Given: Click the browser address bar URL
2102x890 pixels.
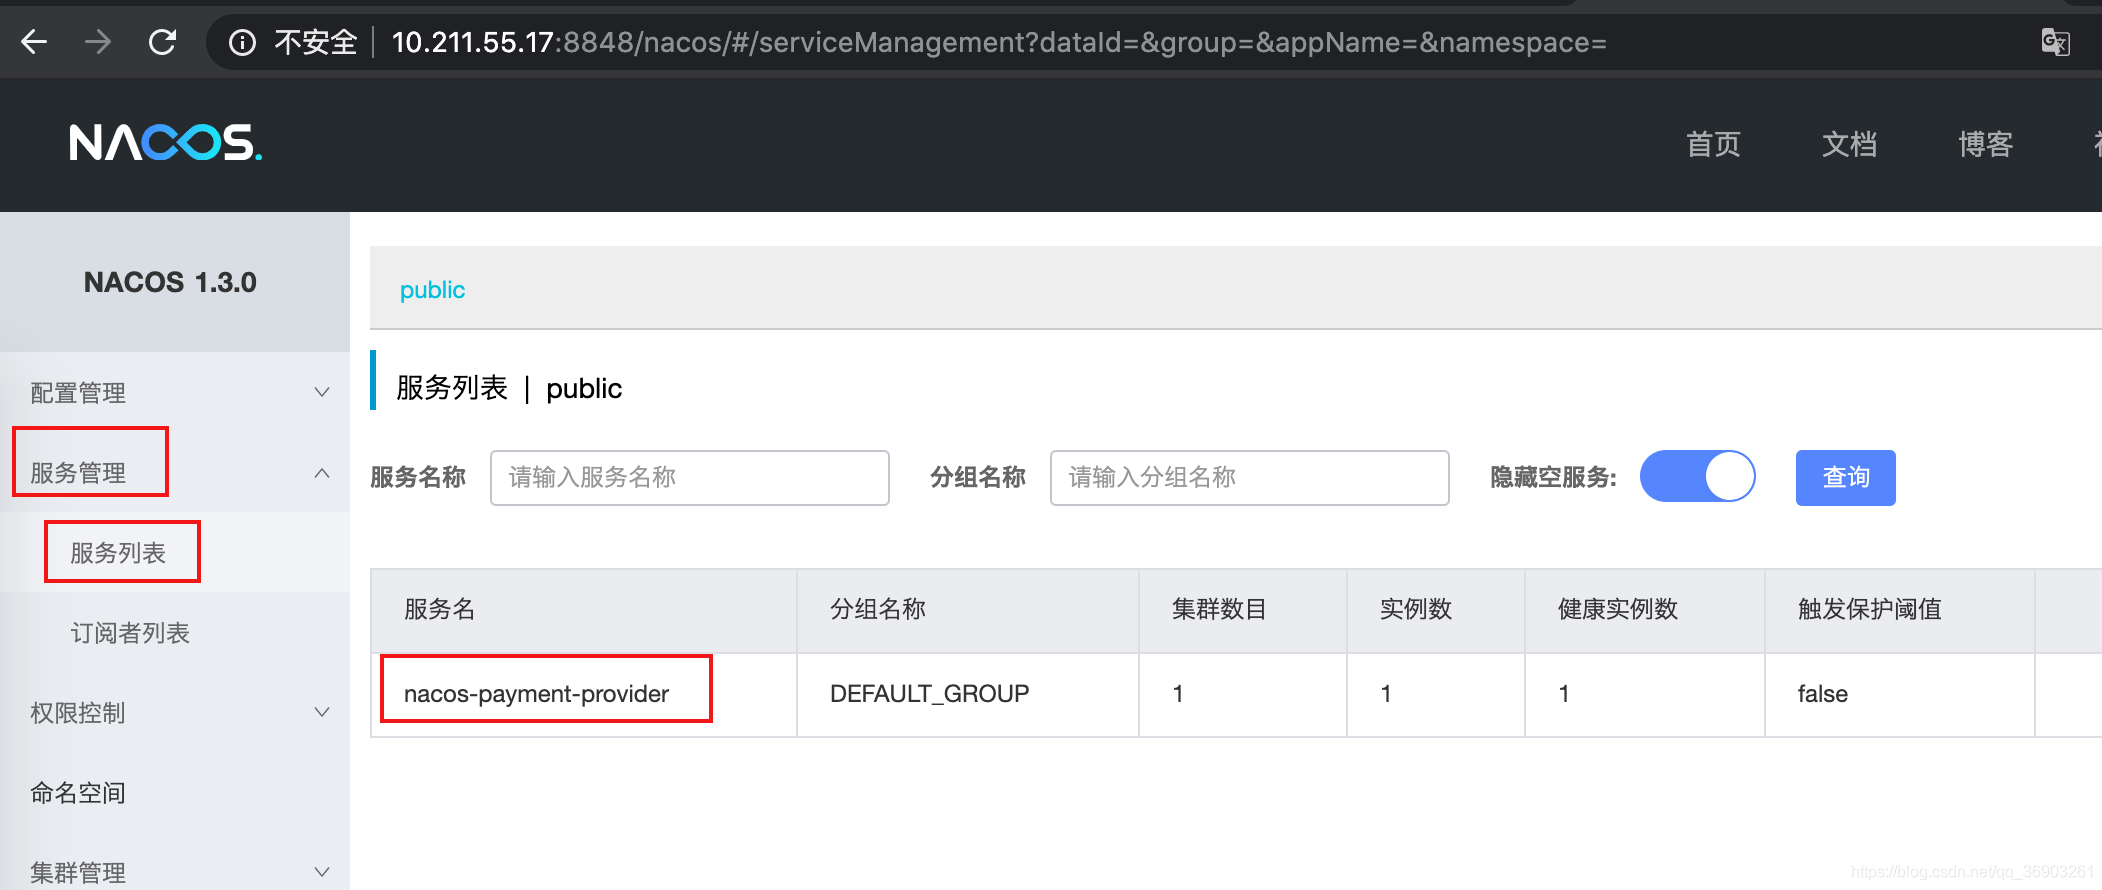Looking at the screenshot, I should 999,42.
